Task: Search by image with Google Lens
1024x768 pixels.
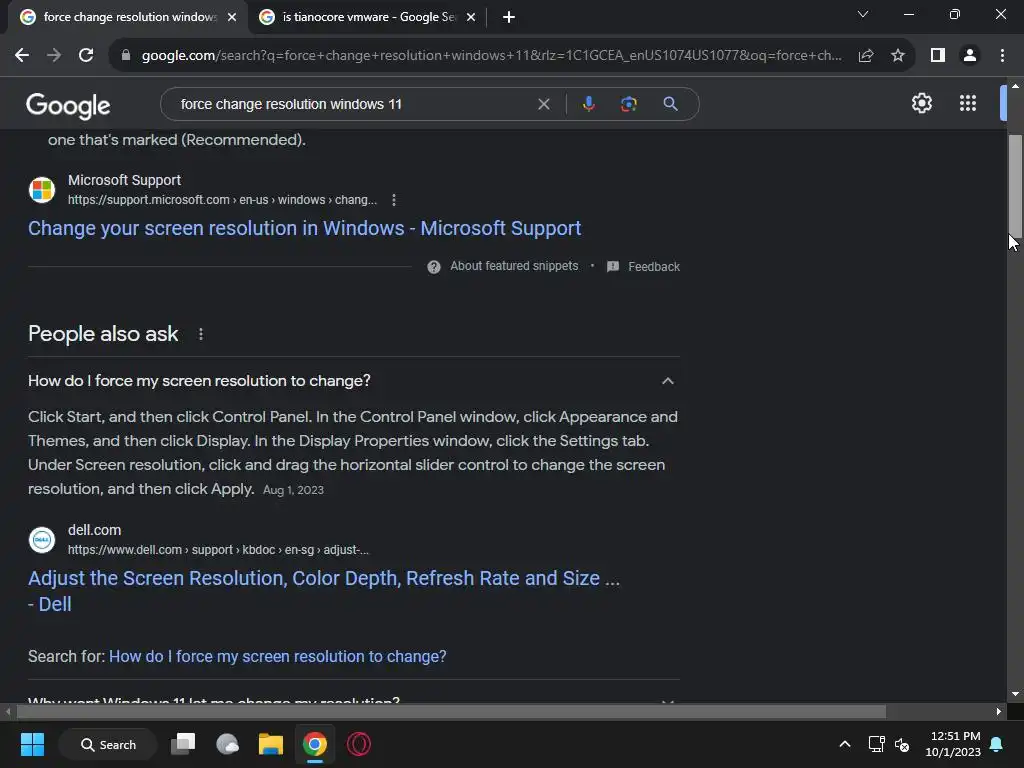Action: (x=628, y=104)
